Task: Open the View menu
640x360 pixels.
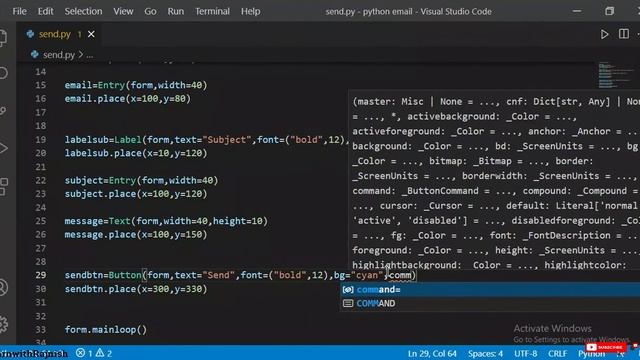Action: [123, 11]
